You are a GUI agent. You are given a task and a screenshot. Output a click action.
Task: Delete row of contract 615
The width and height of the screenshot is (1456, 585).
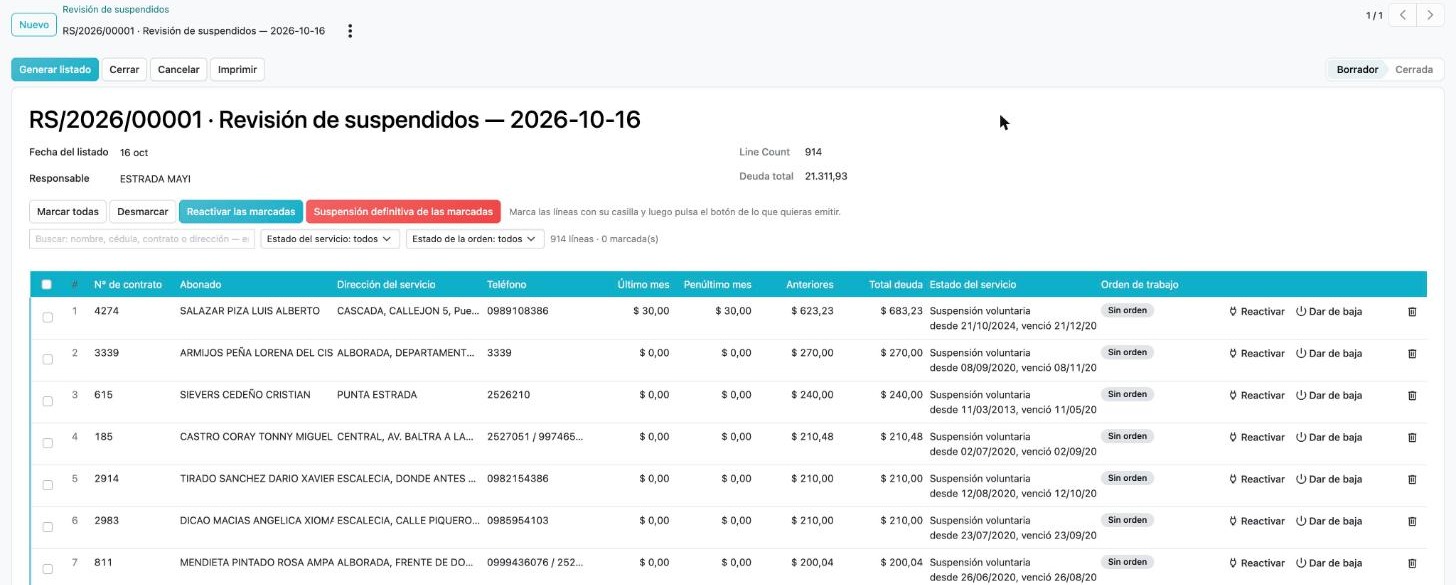coord(1412,396)
